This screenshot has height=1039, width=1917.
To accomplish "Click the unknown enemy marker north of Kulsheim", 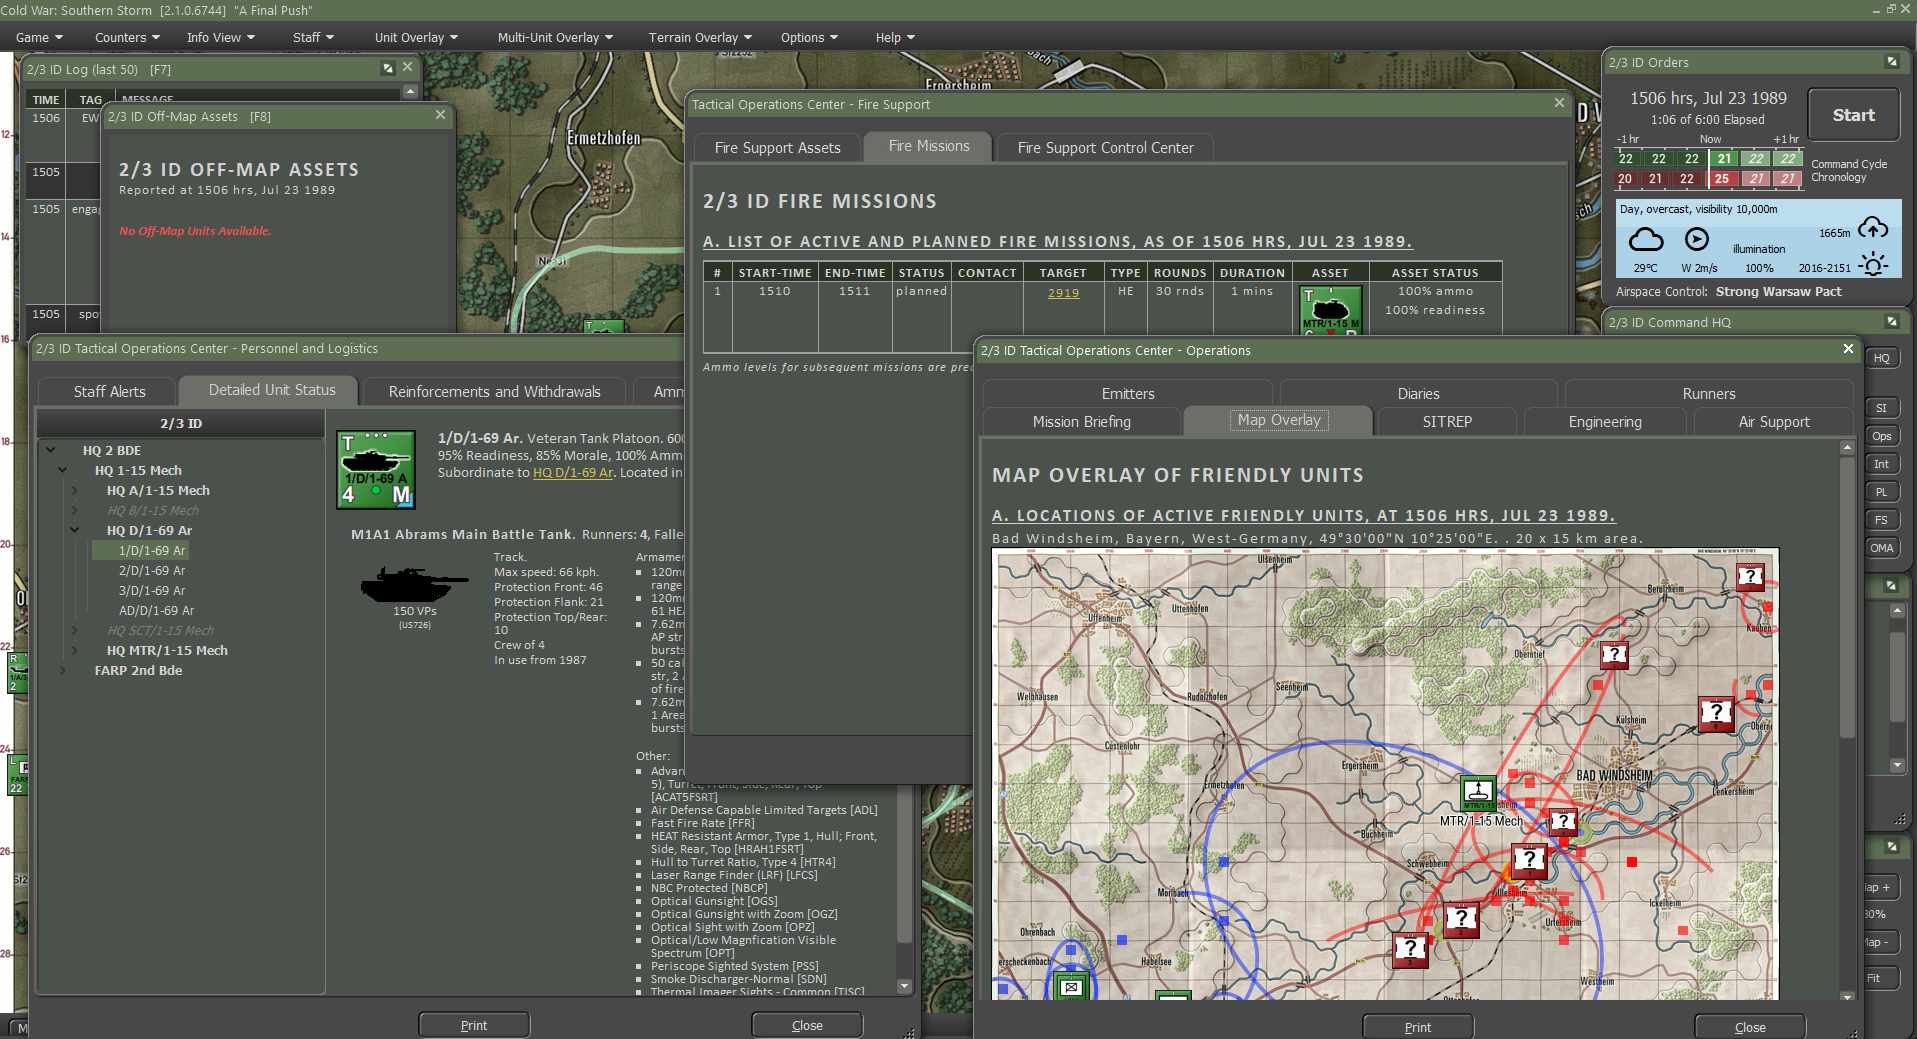I will tap(1614, 656).
